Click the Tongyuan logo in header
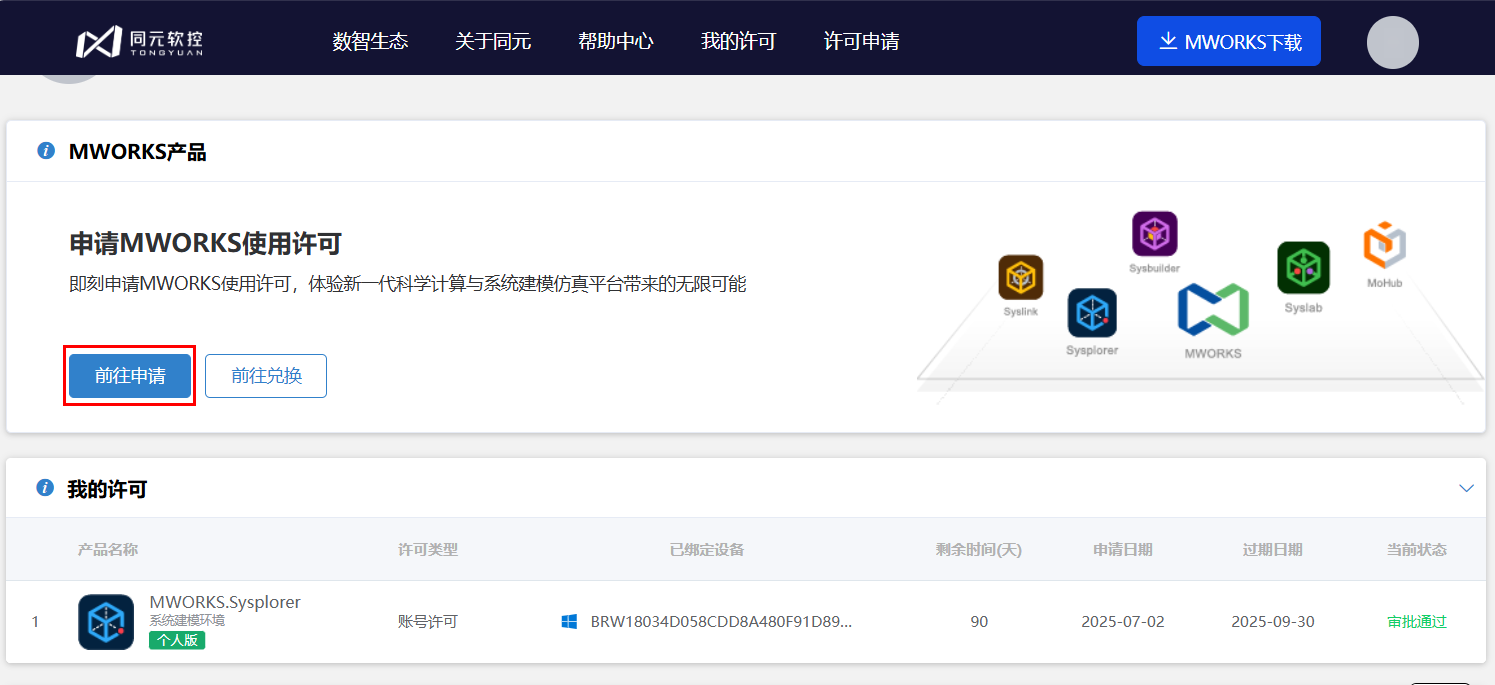This screenshot has width=1495, height=685. click(139, 42)
